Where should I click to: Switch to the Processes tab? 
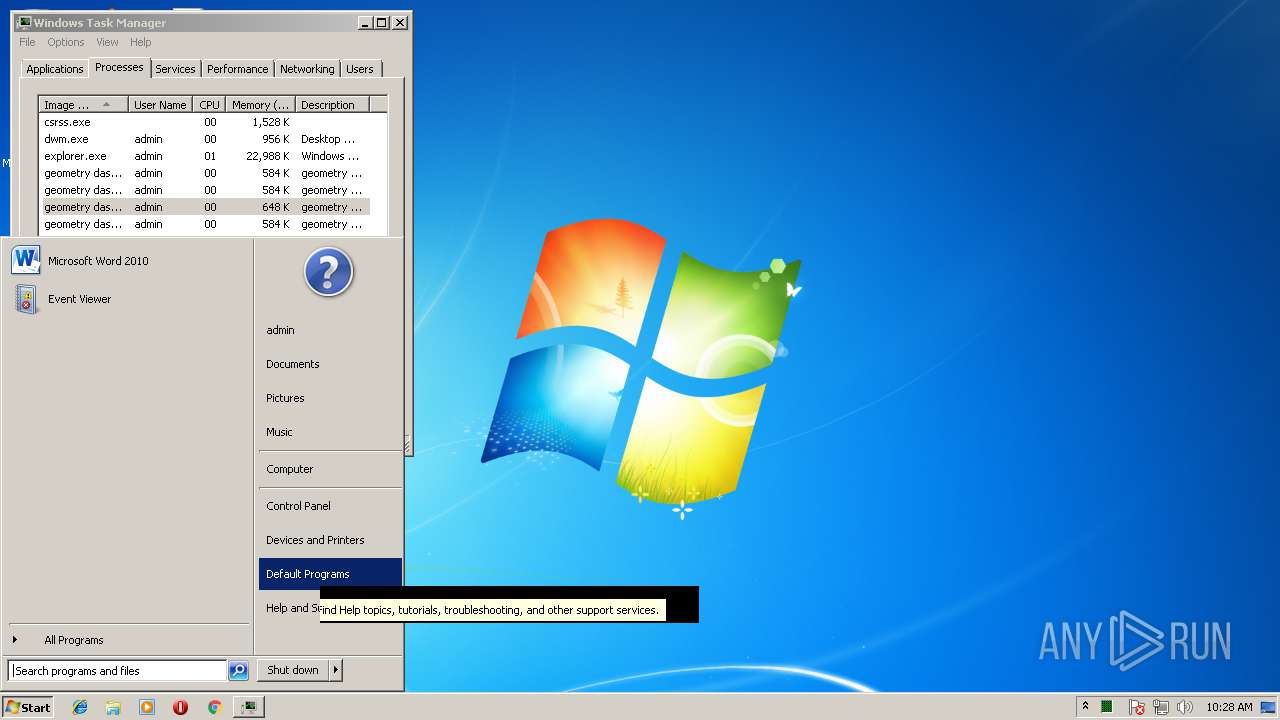[119, 67]
